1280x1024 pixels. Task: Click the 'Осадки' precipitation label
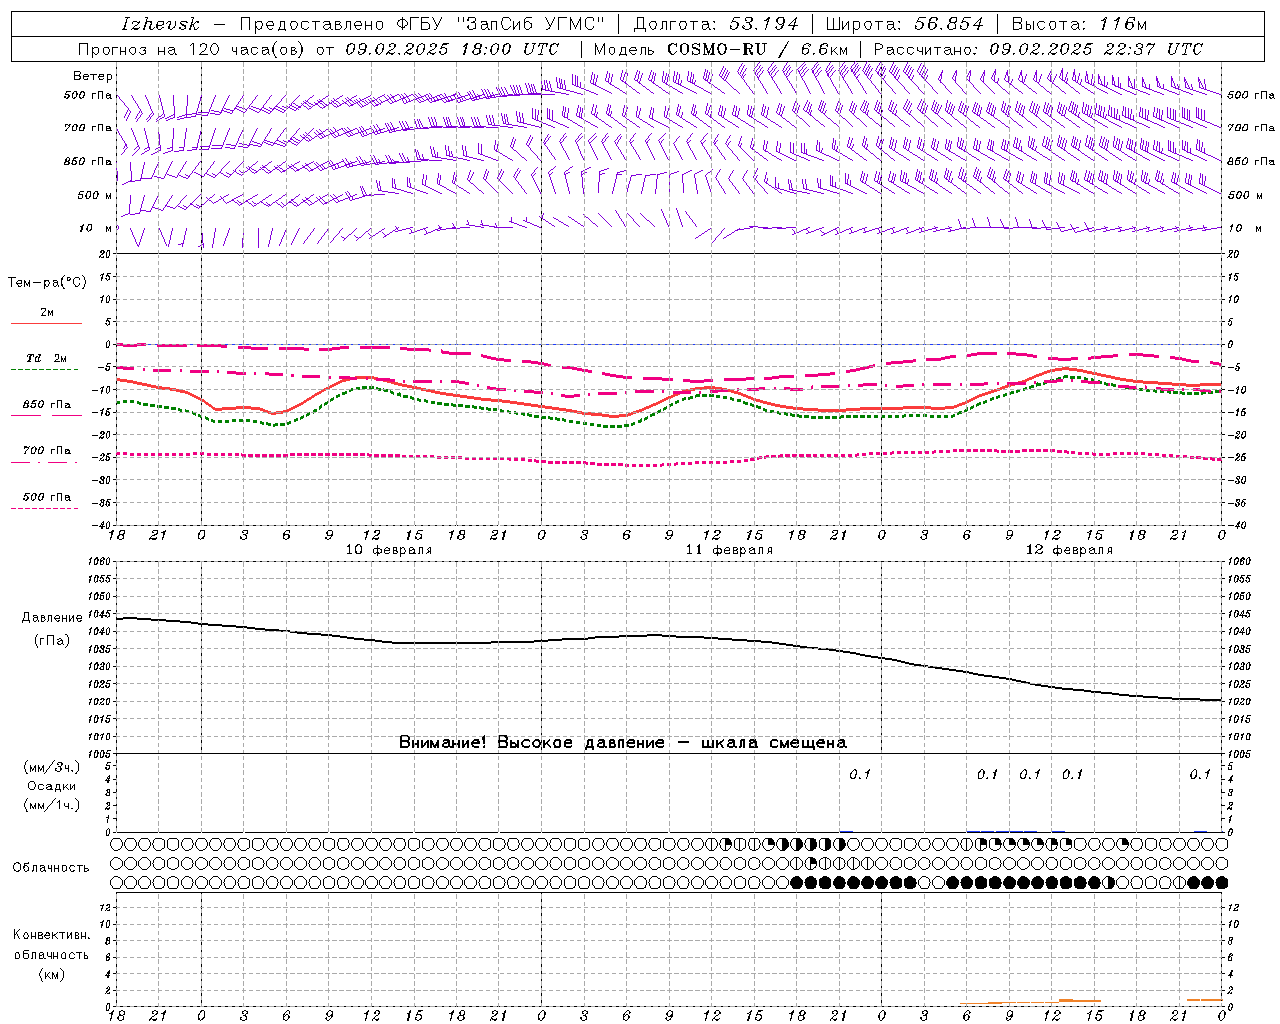51,786
